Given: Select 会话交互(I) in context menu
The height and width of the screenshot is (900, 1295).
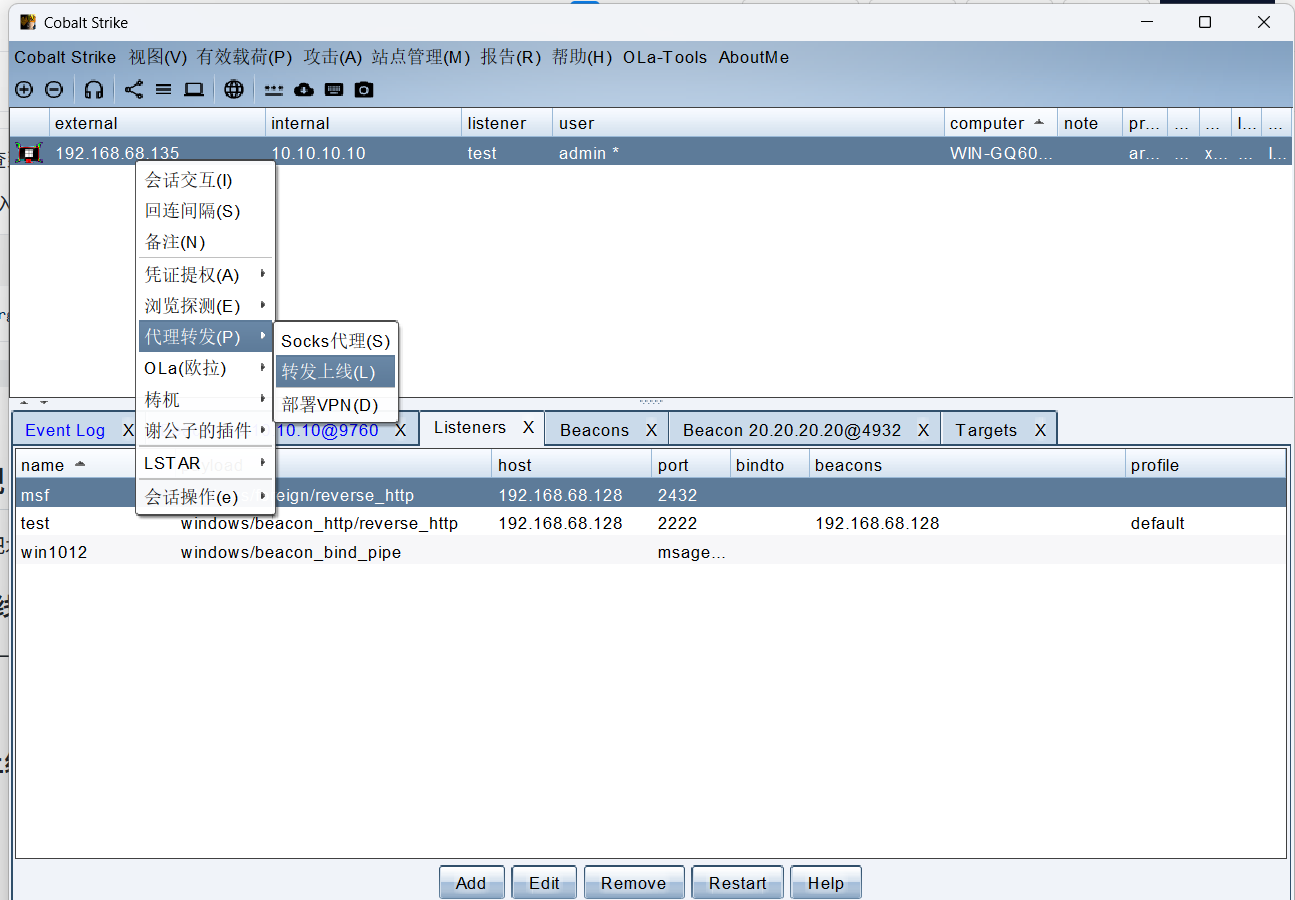Looking at the screenshot, I should tap(205, 180).
